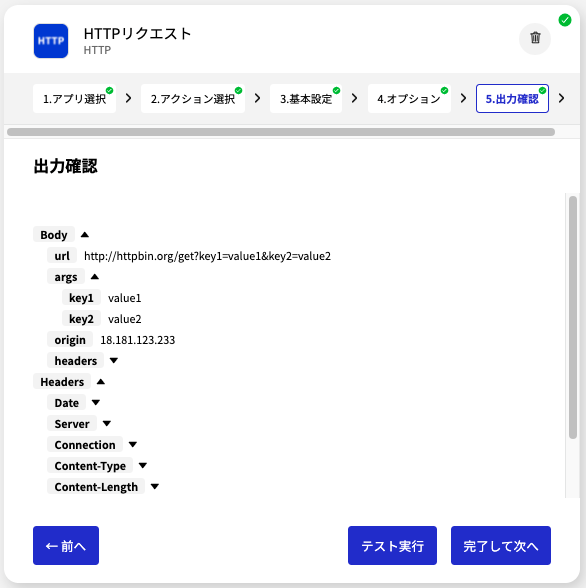Collapse the top-level Headers section
This screenshot has width=586, height=588.
coord(101,382)
